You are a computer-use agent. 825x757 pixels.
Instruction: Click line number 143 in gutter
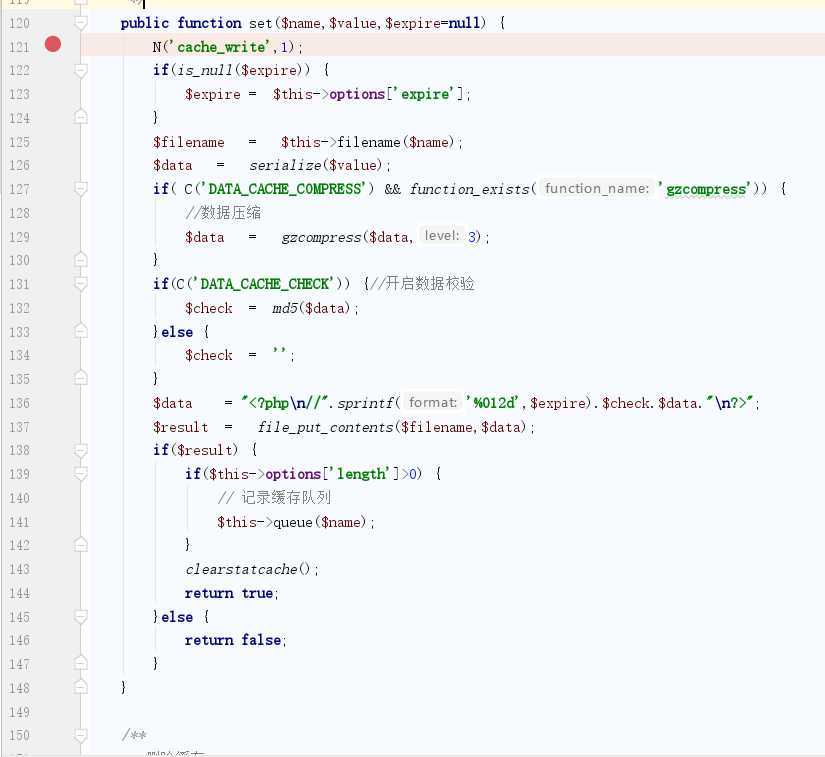click(19, 569)
